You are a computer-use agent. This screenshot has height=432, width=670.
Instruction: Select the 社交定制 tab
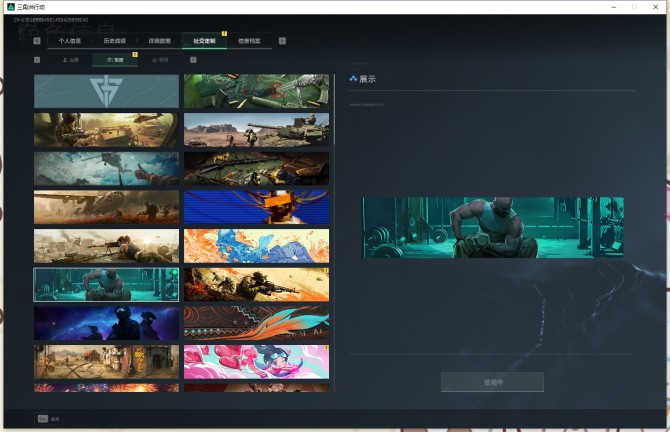click(x=204, y=41)
